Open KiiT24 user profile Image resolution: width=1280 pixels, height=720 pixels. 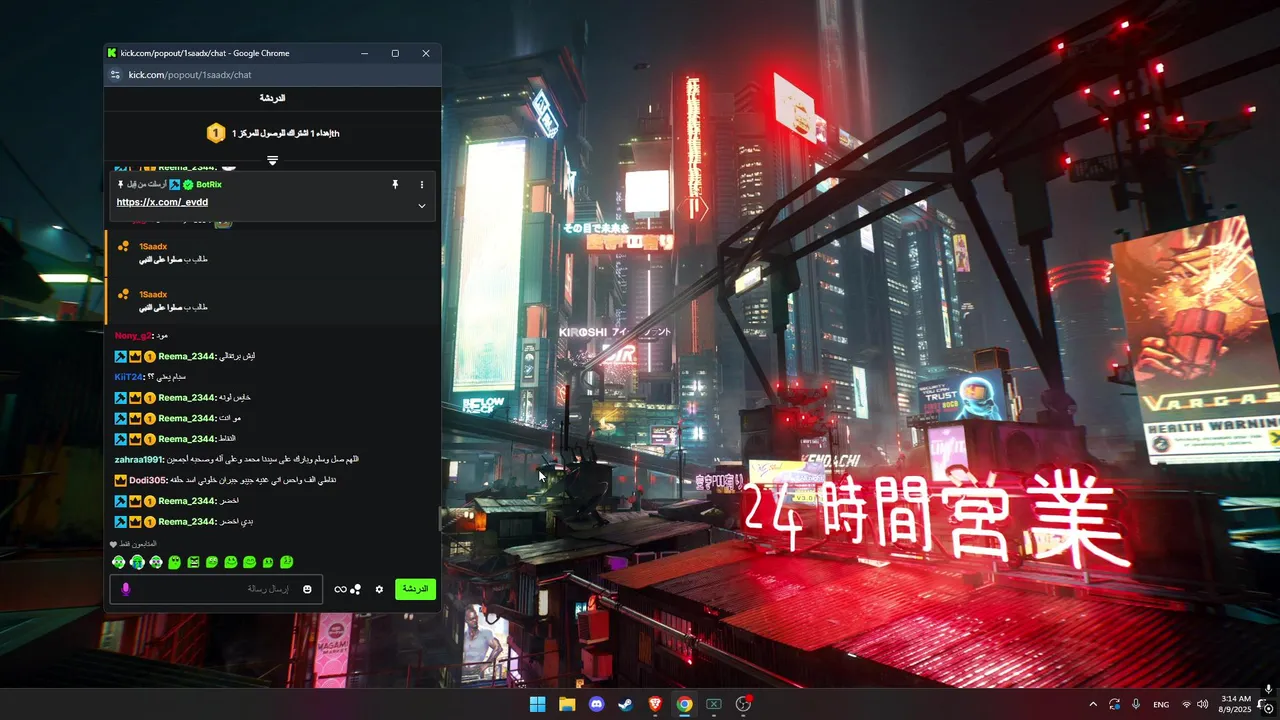[x=129, y=377]
